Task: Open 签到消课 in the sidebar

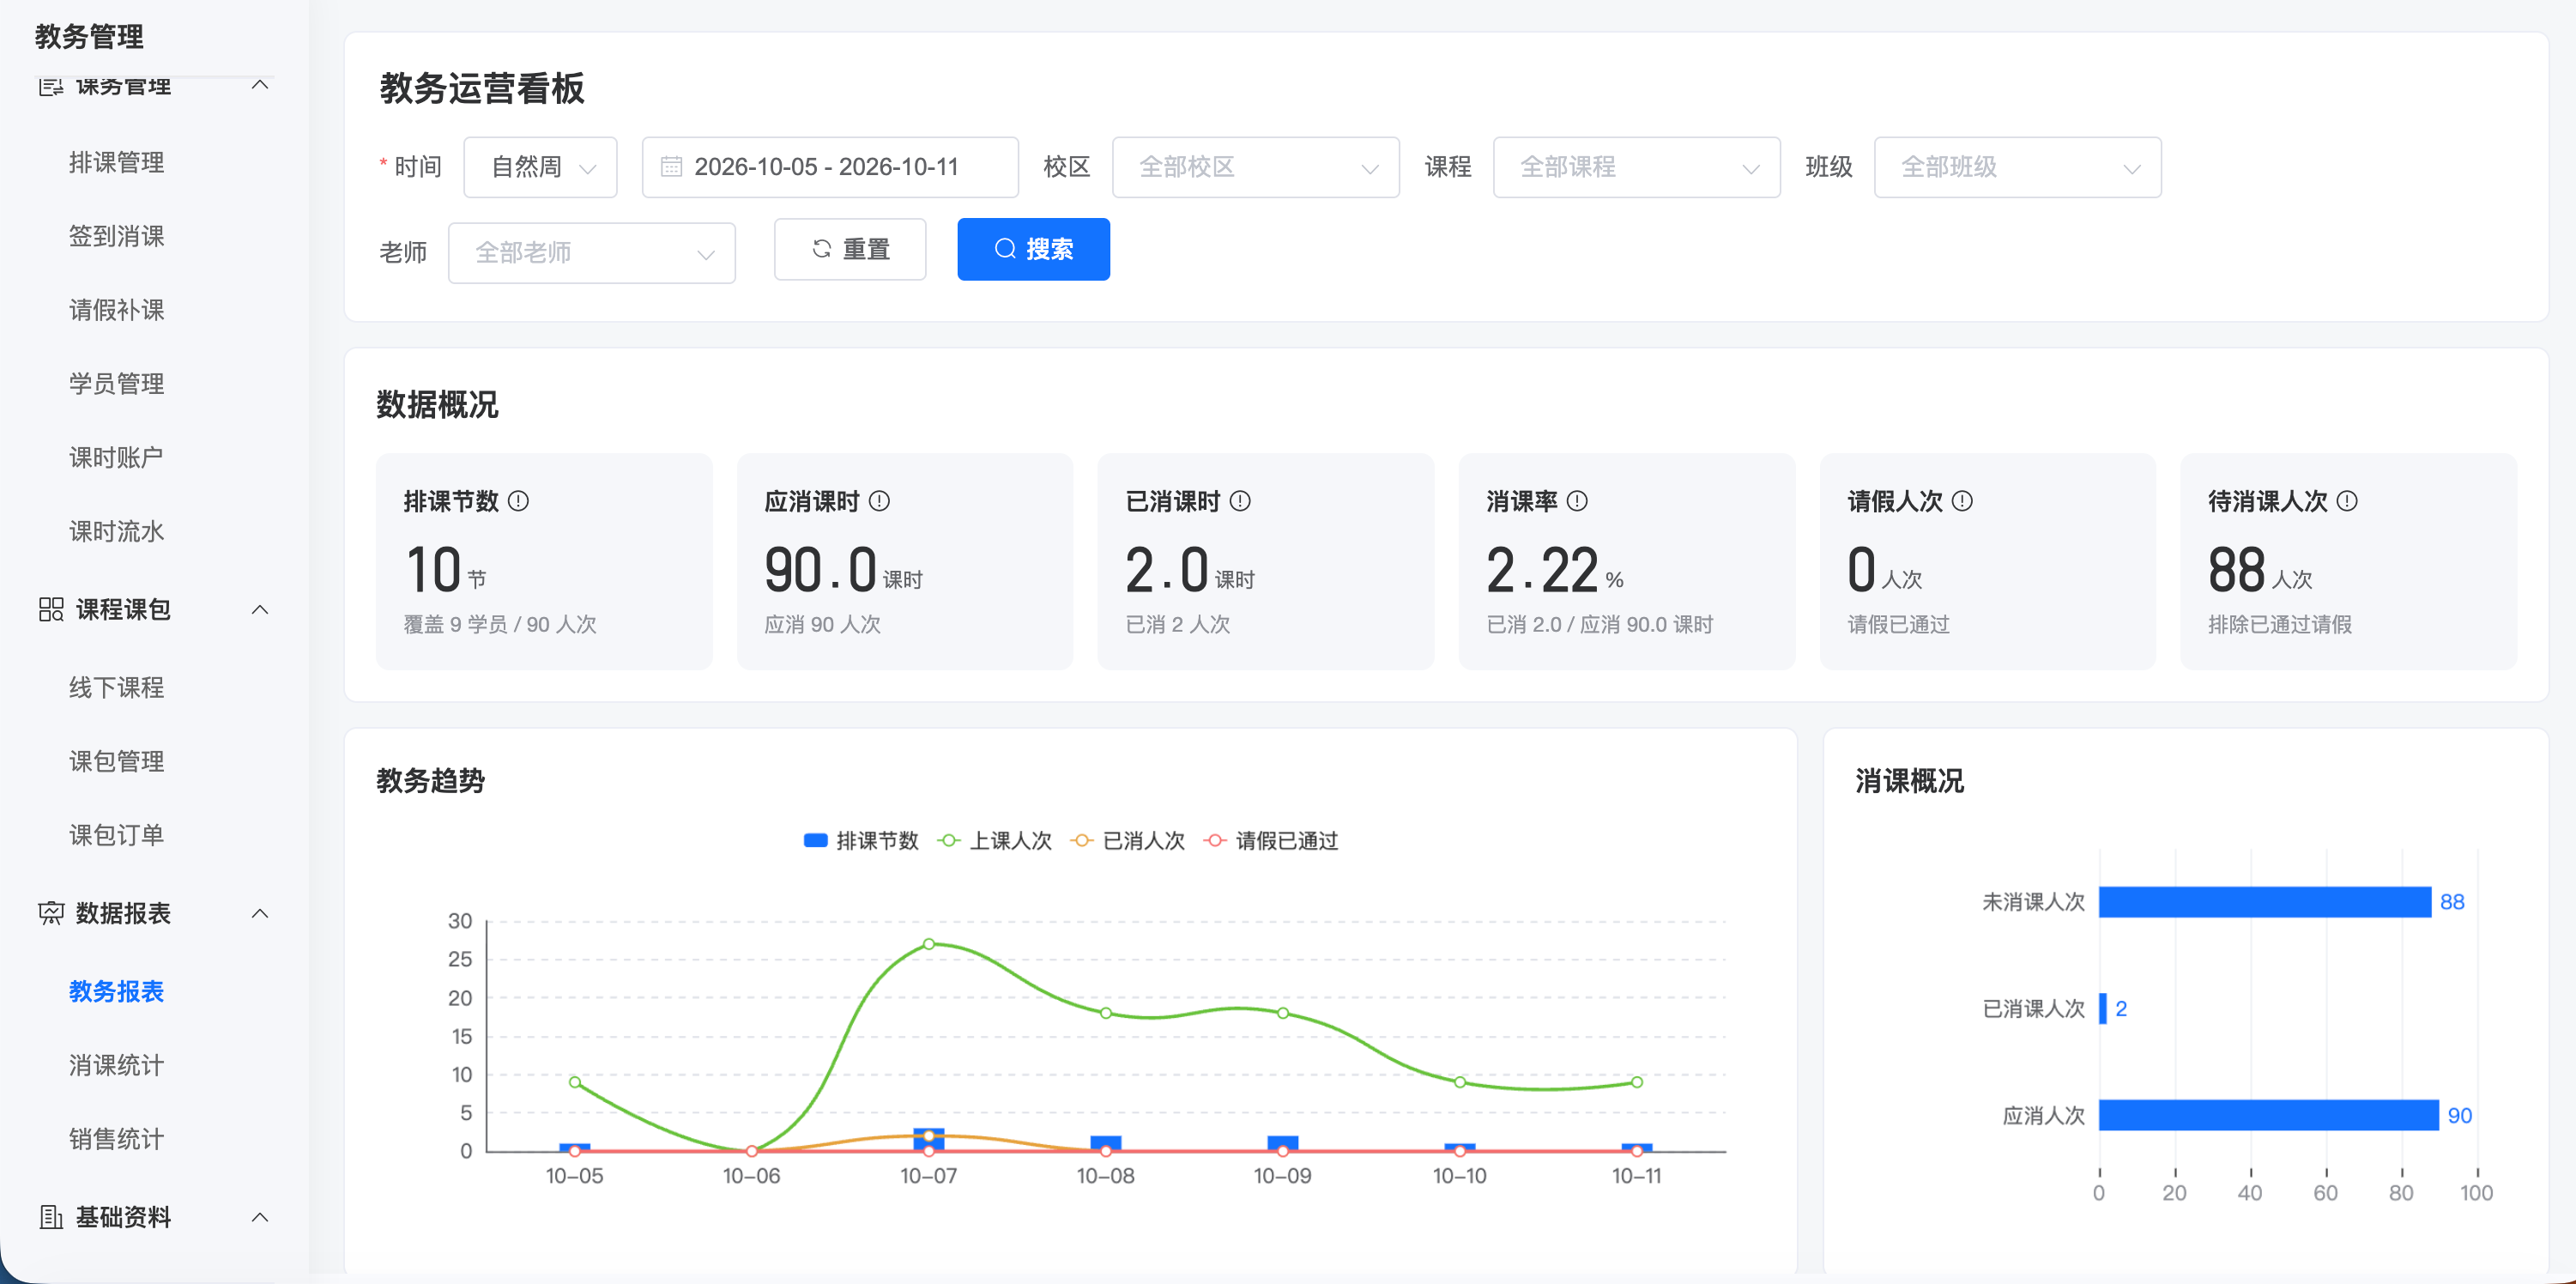Action: click(x=116, y=236)
